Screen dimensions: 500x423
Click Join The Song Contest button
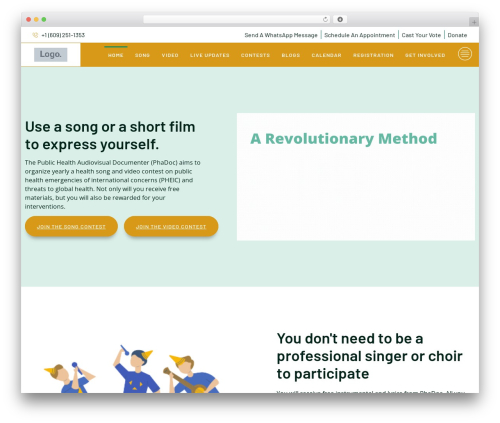pos(71,226)
